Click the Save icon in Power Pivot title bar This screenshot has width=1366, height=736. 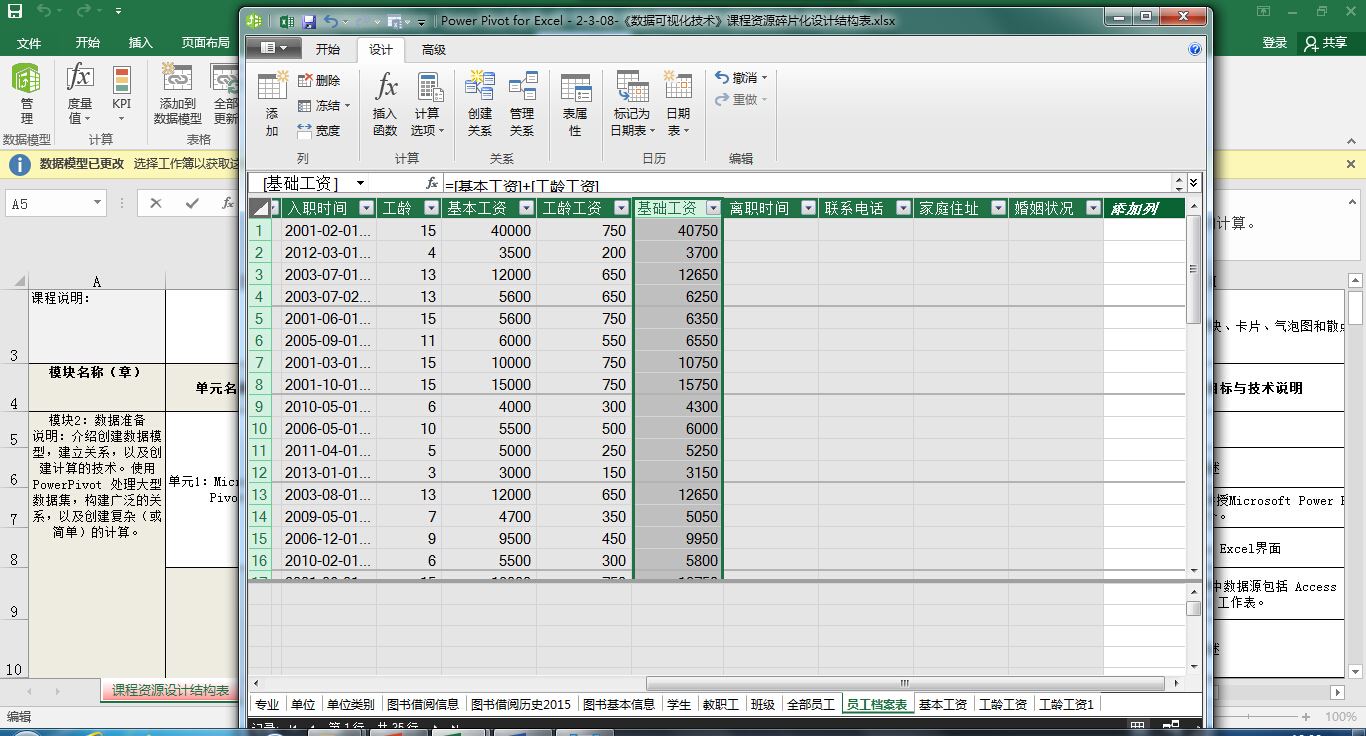click(309, 21)
